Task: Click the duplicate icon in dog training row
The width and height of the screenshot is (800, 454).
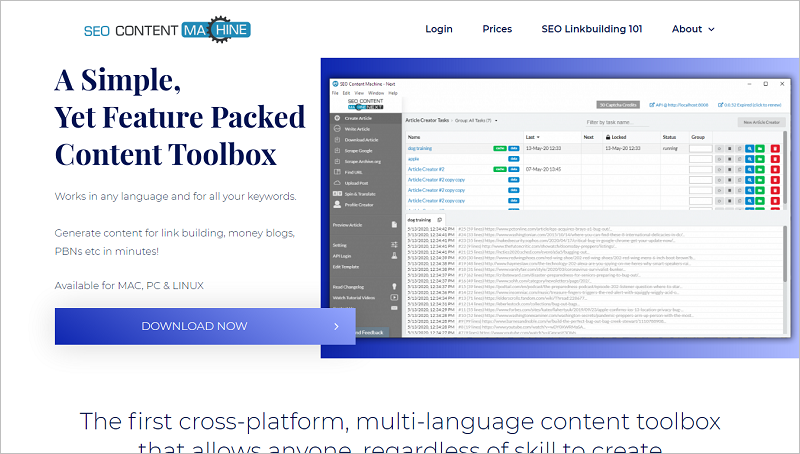Action: click(x=739, y=148)
